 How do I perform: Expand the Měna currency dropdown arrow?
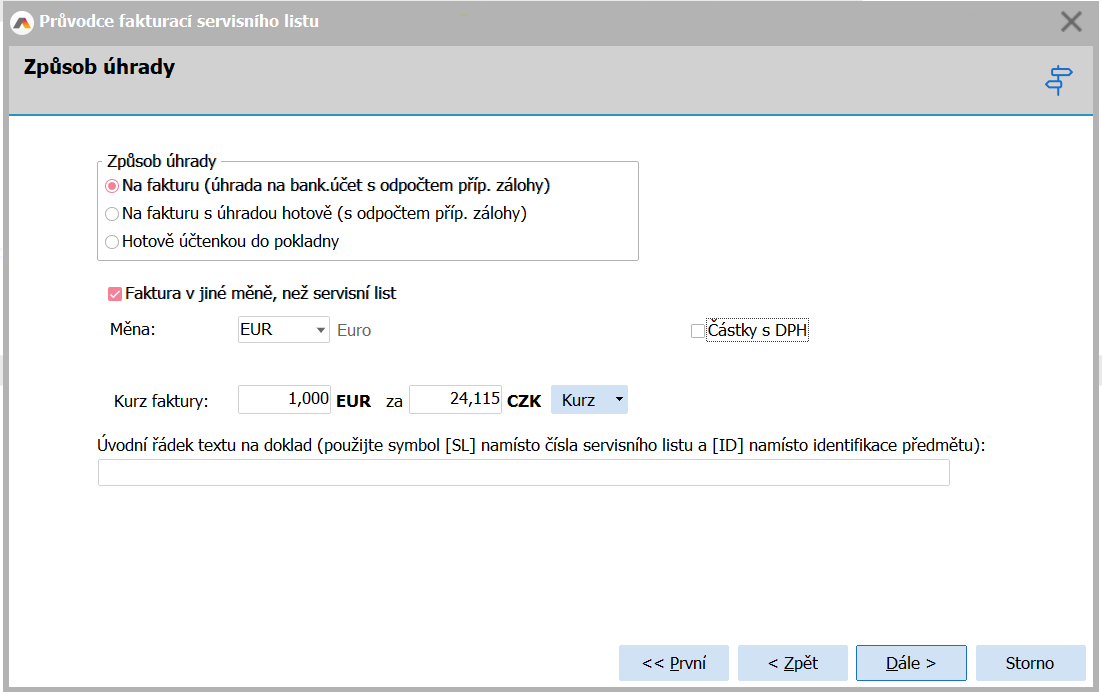pyautogui.click(x=319, y=330)
